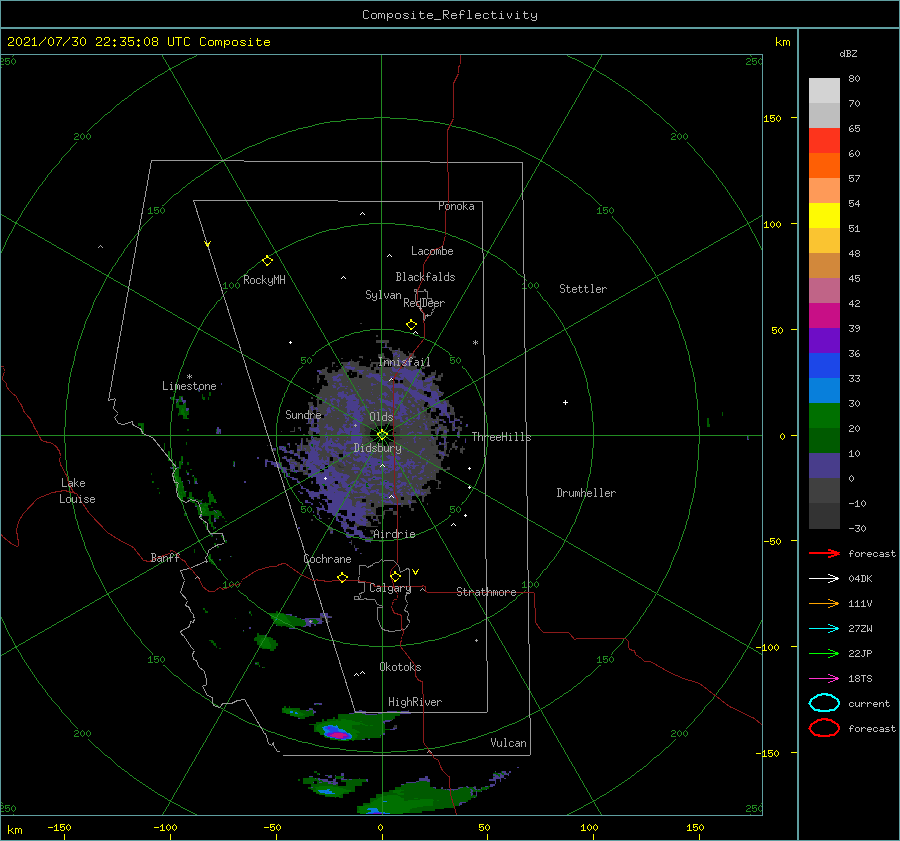Select the blue 33-36 dBZ swatch
The height and width of the screenshot is (841, 900).
point(824,366)
